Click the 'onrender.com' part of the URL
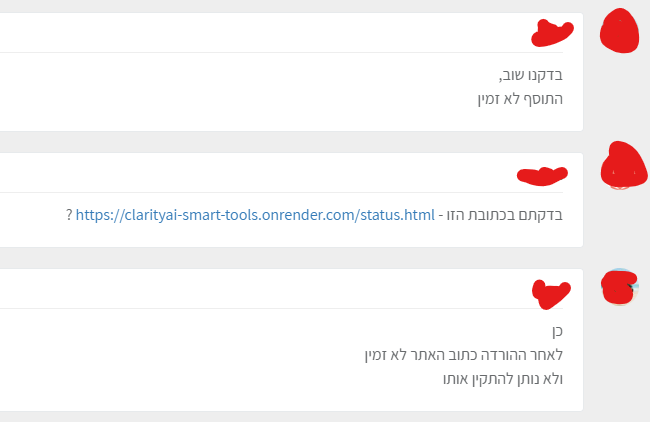This screenshot has height=422, width=650. [x=308, y=215]
